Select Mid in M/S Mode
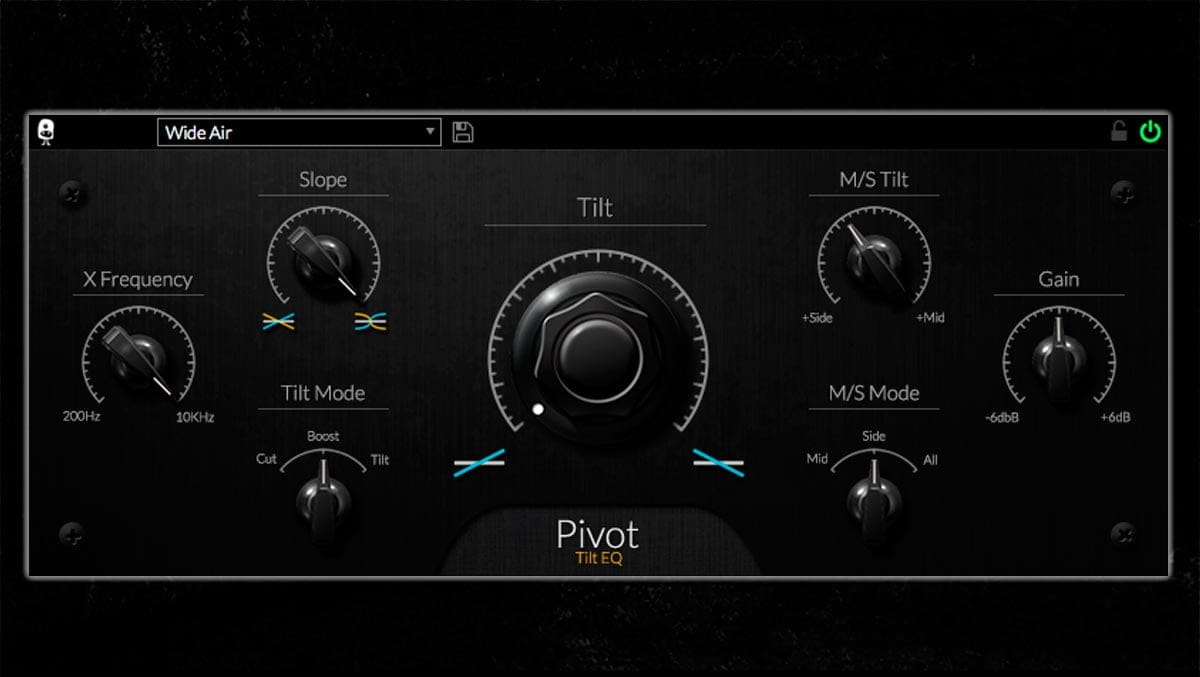 pos(817,460)
